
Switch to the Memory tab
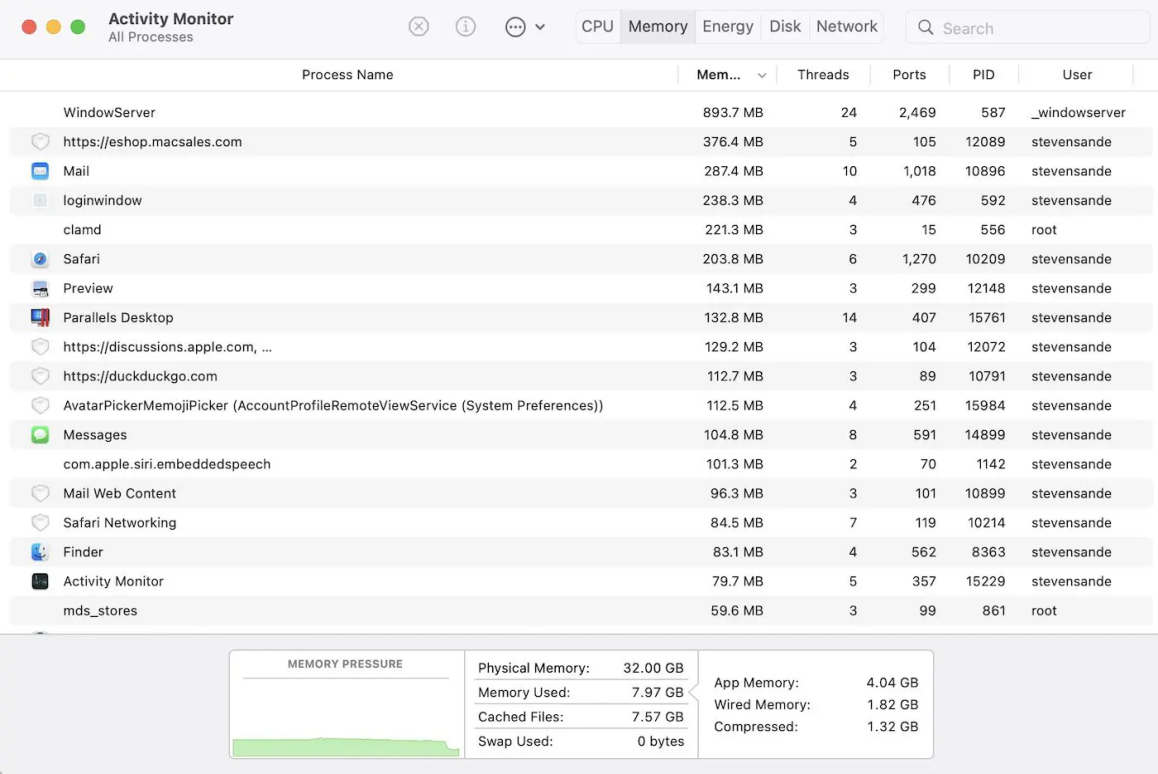[x=657, y=27]
